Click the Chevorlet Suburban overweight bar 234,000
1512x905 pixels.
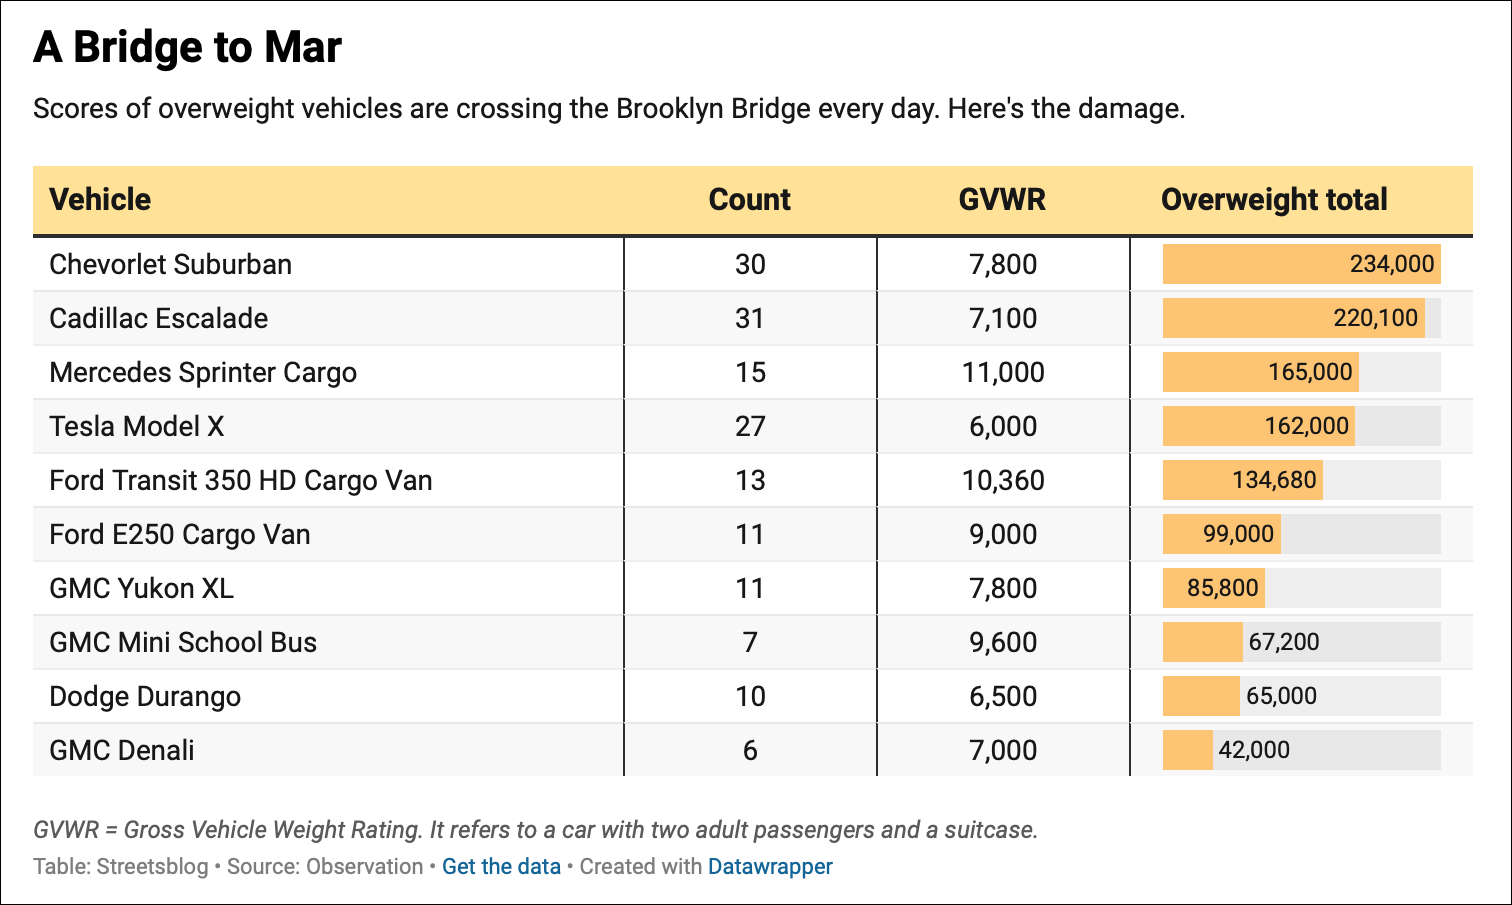[1301, 264]
